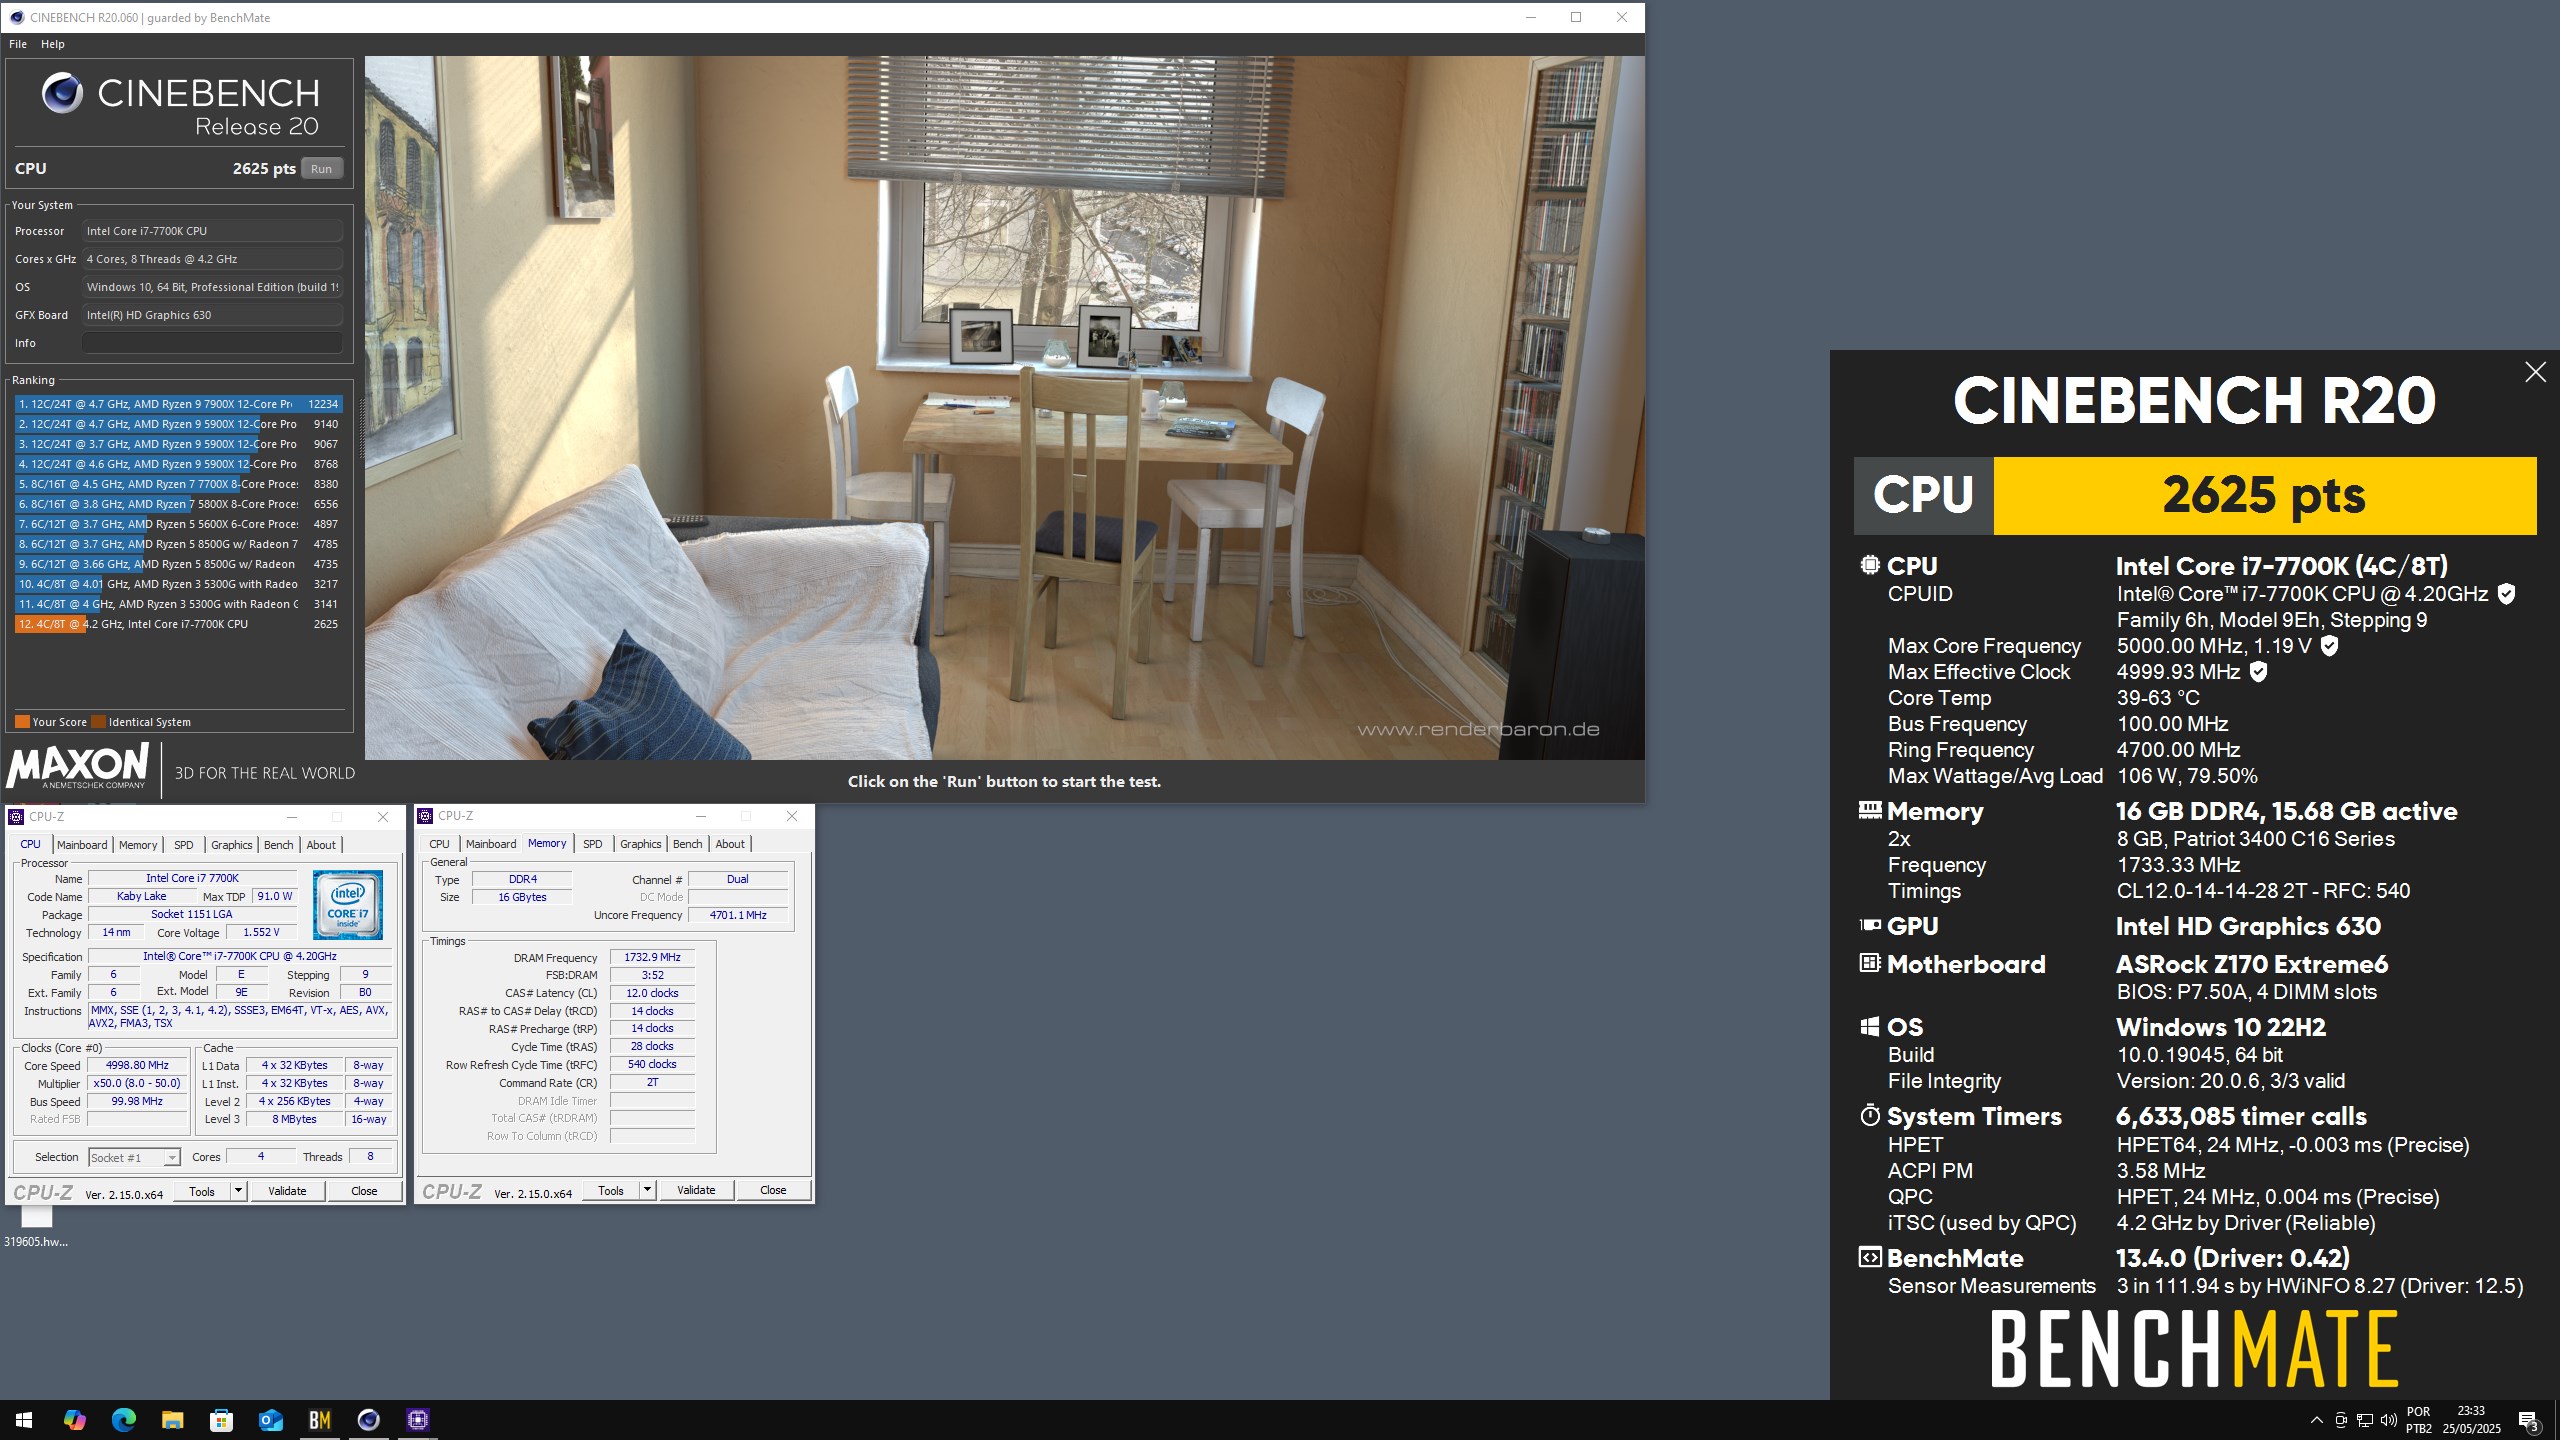
Task: Open the notification center icon
Action: (x=2528, y=1420)
